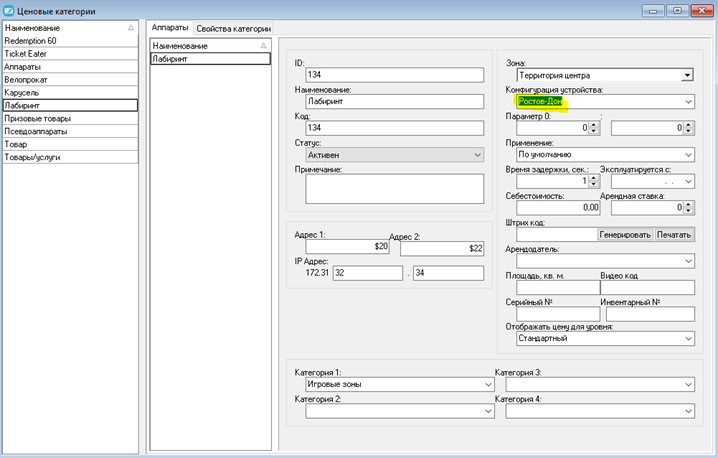Open the Применение dropdown
Screen dimensions: 718x458
coord(688,155)
